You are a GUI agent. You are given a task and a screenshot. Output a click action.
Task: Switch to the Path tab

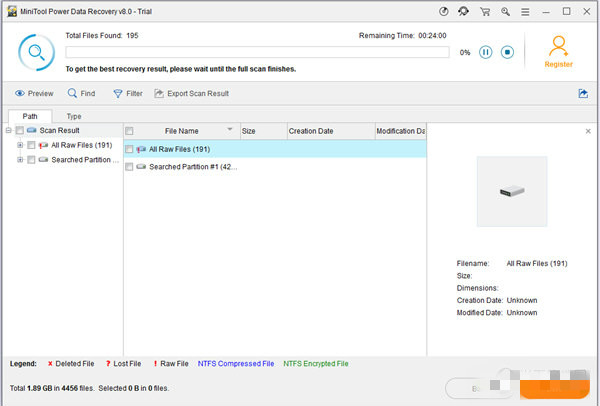(30, 116)
